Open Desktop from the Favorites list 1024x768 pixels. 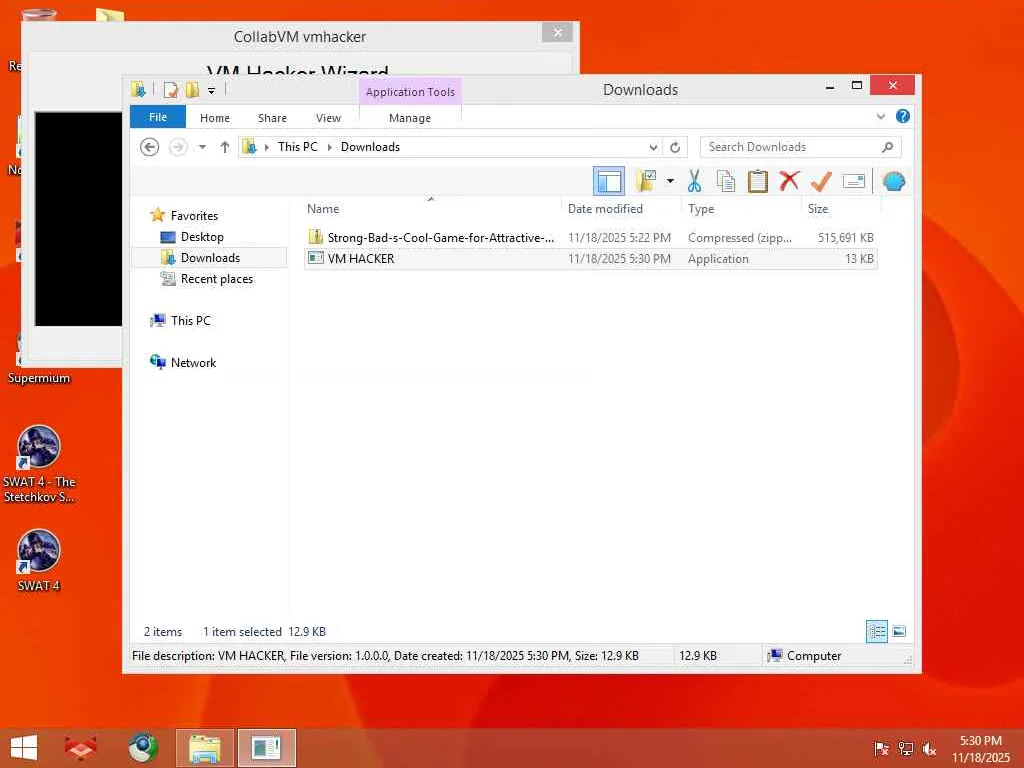point(202,236)
